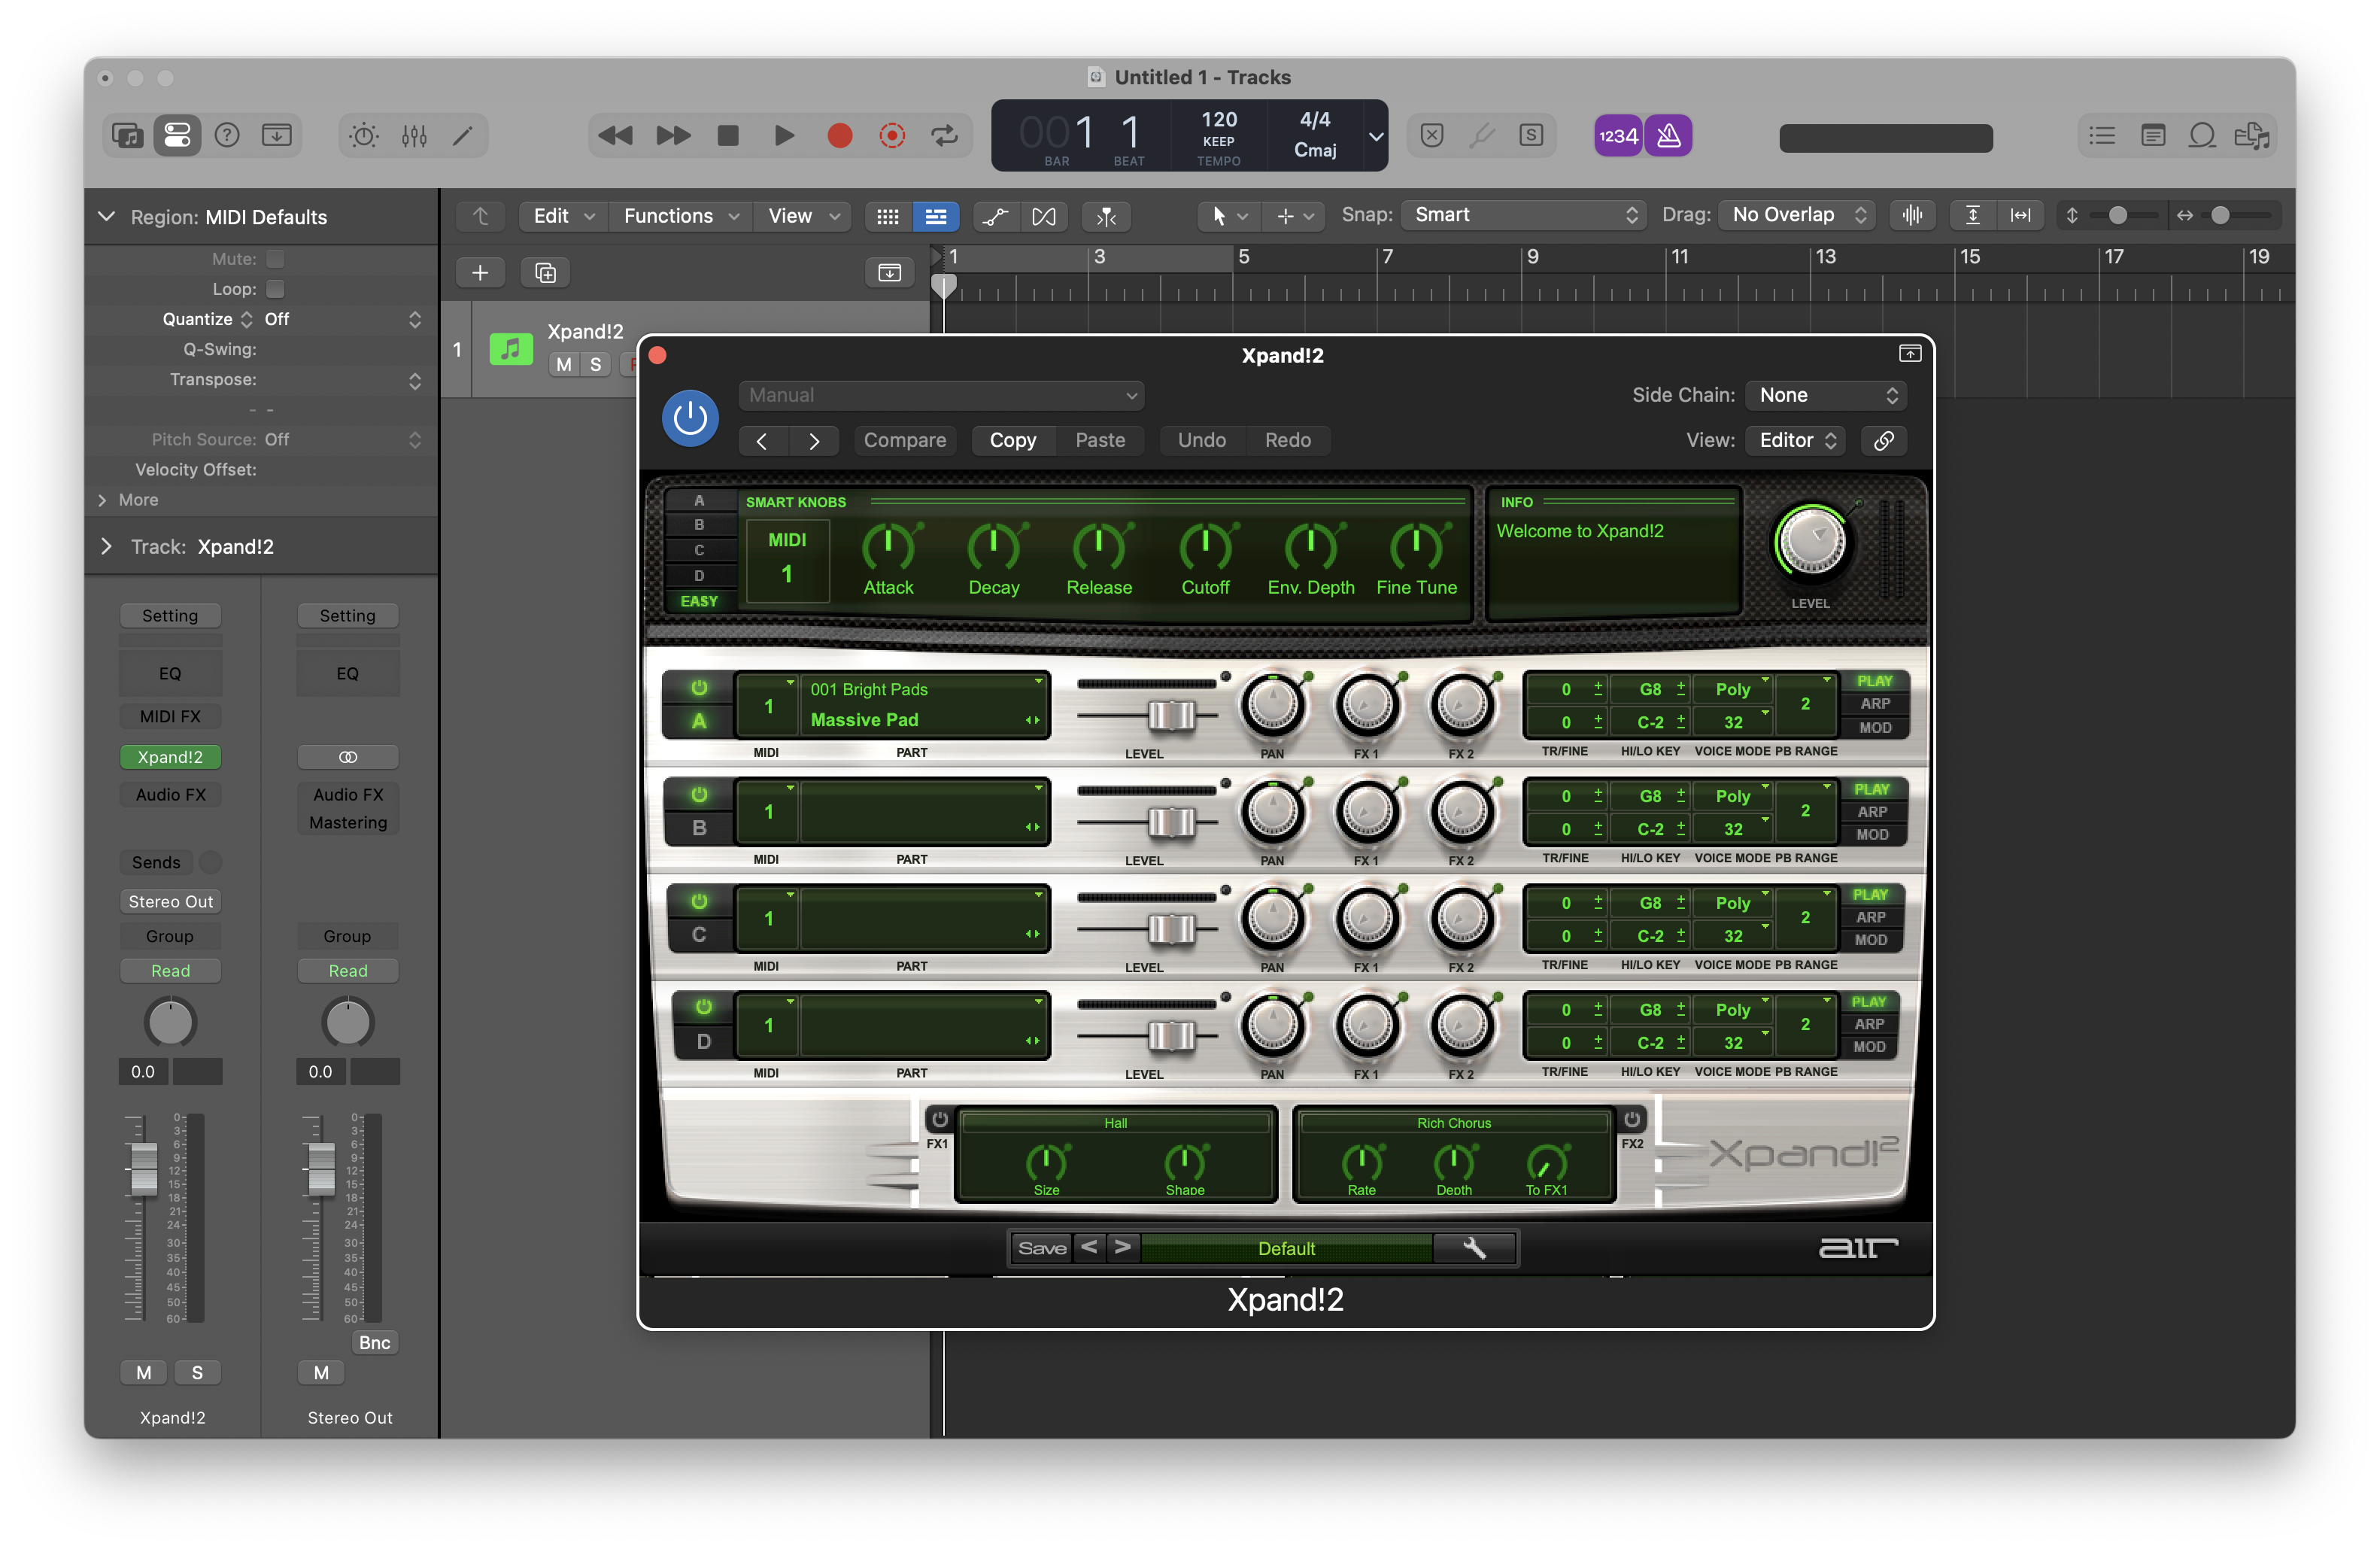2380x1550 pixels.
Task: Open the Side Chain None dropdown
Action: (x=1826, y=395)
